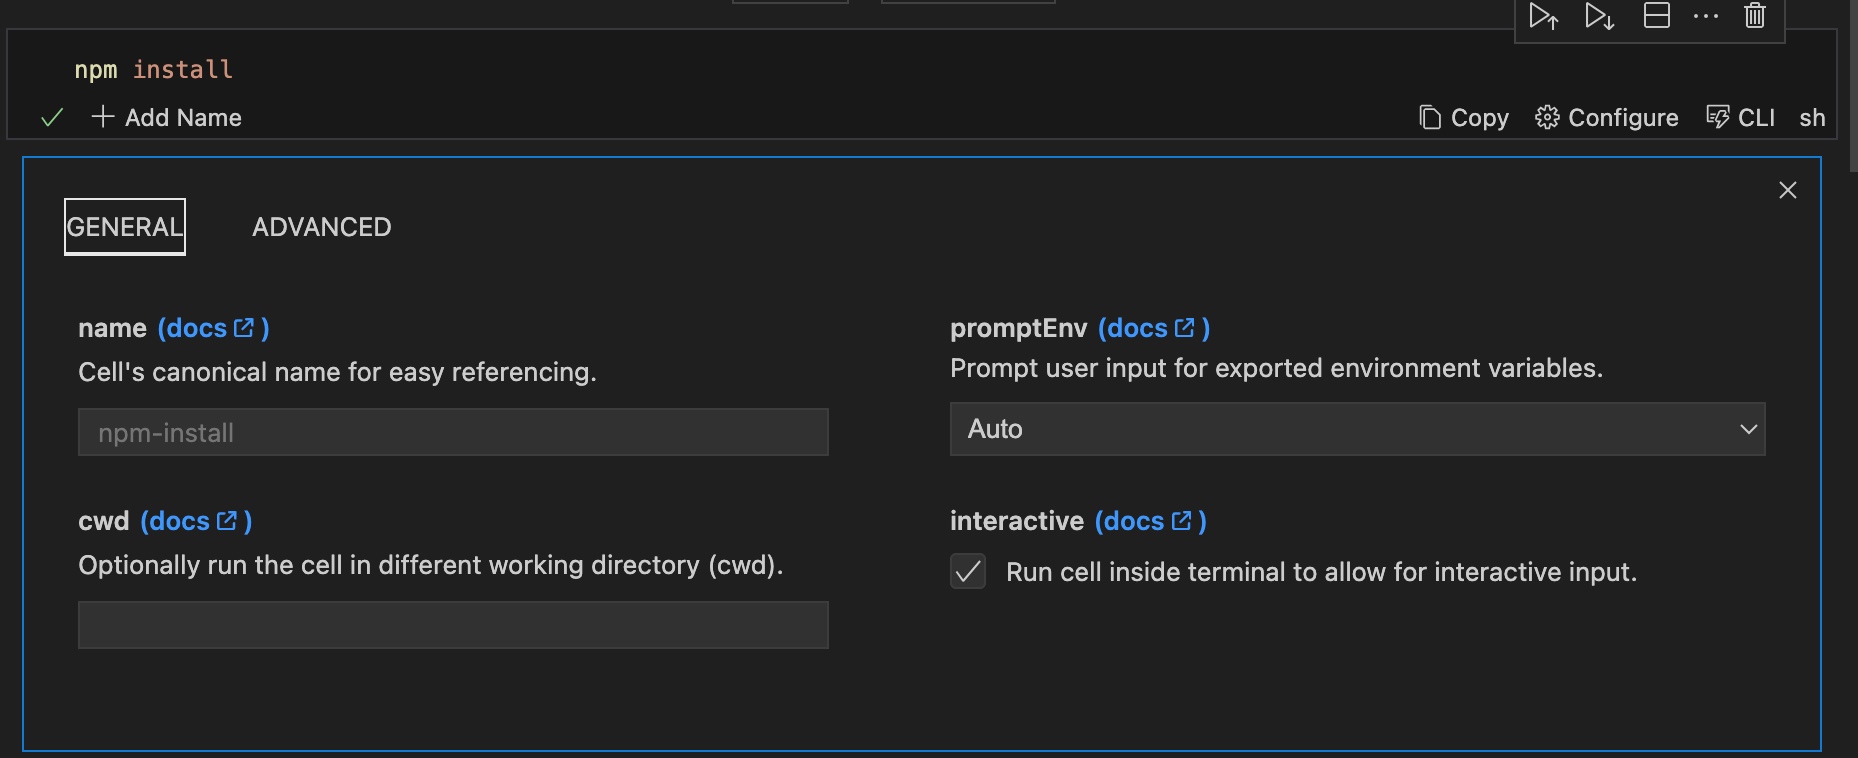
Task: Open the more actions ellipsis menu
Action: point(1706,16)
